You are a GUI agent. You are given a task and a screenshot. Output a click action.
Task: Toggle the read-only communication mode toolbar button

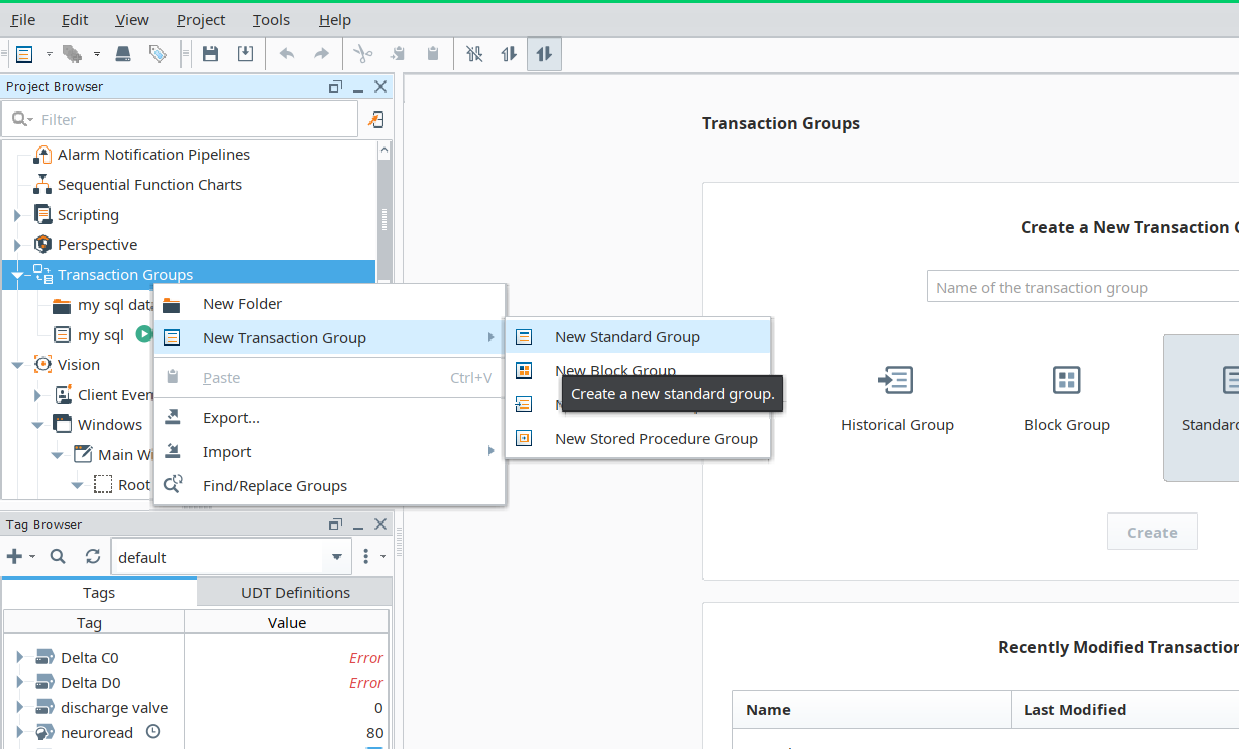click(509, 54)
